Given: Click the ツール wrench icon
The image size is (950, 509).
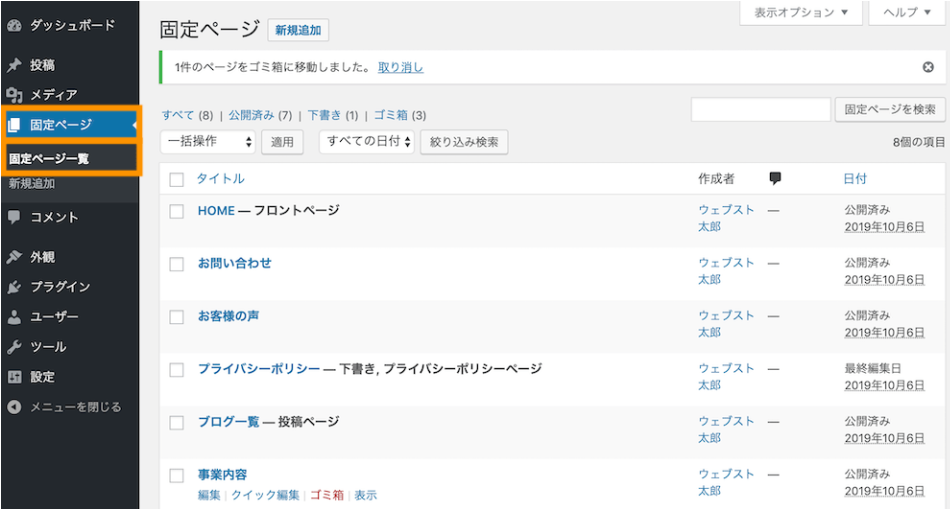Looking at the screenshot, I should pyautogui.click(x=14, y=347).
